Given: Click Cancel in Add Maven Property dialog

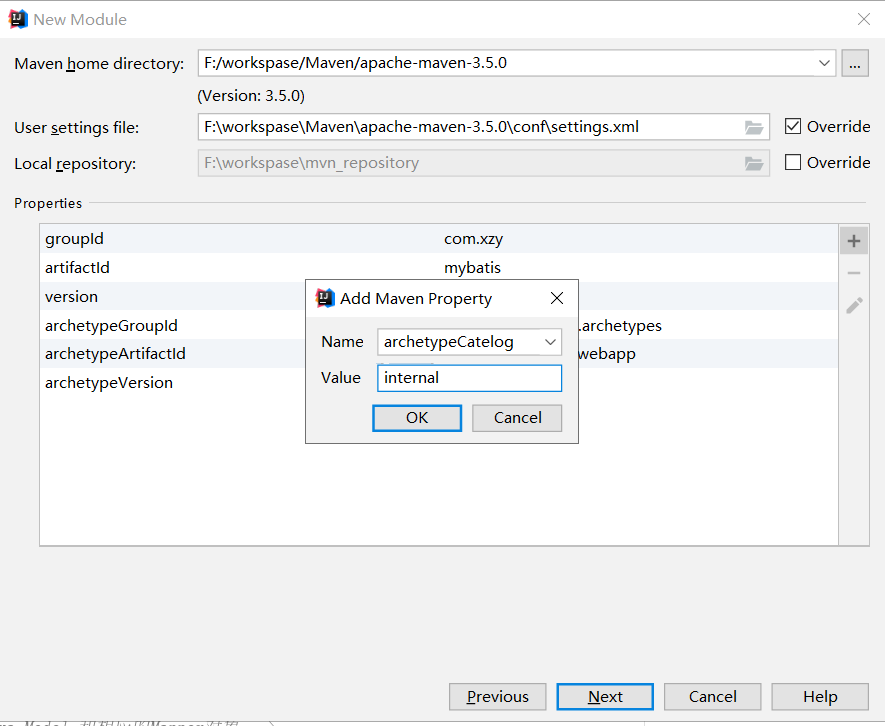Looking at the screenshot, I should pyautogui.click(x=517, y=418).
